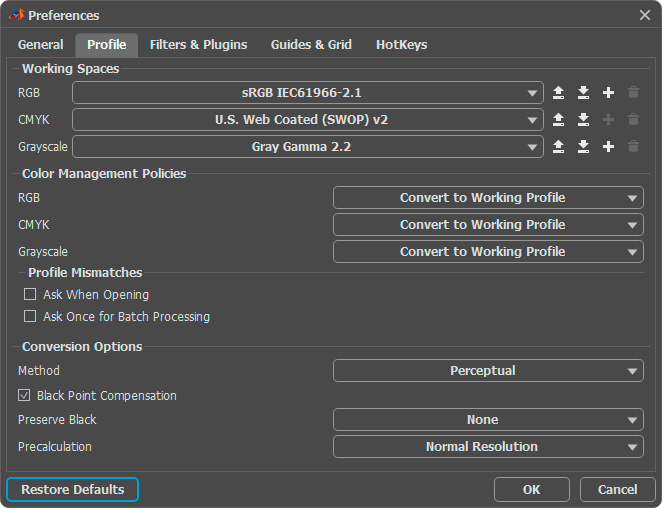Open the U.S. Web Coated (SWOP) v2 dropdown
The image size is (662, 508).
point(308,120)
